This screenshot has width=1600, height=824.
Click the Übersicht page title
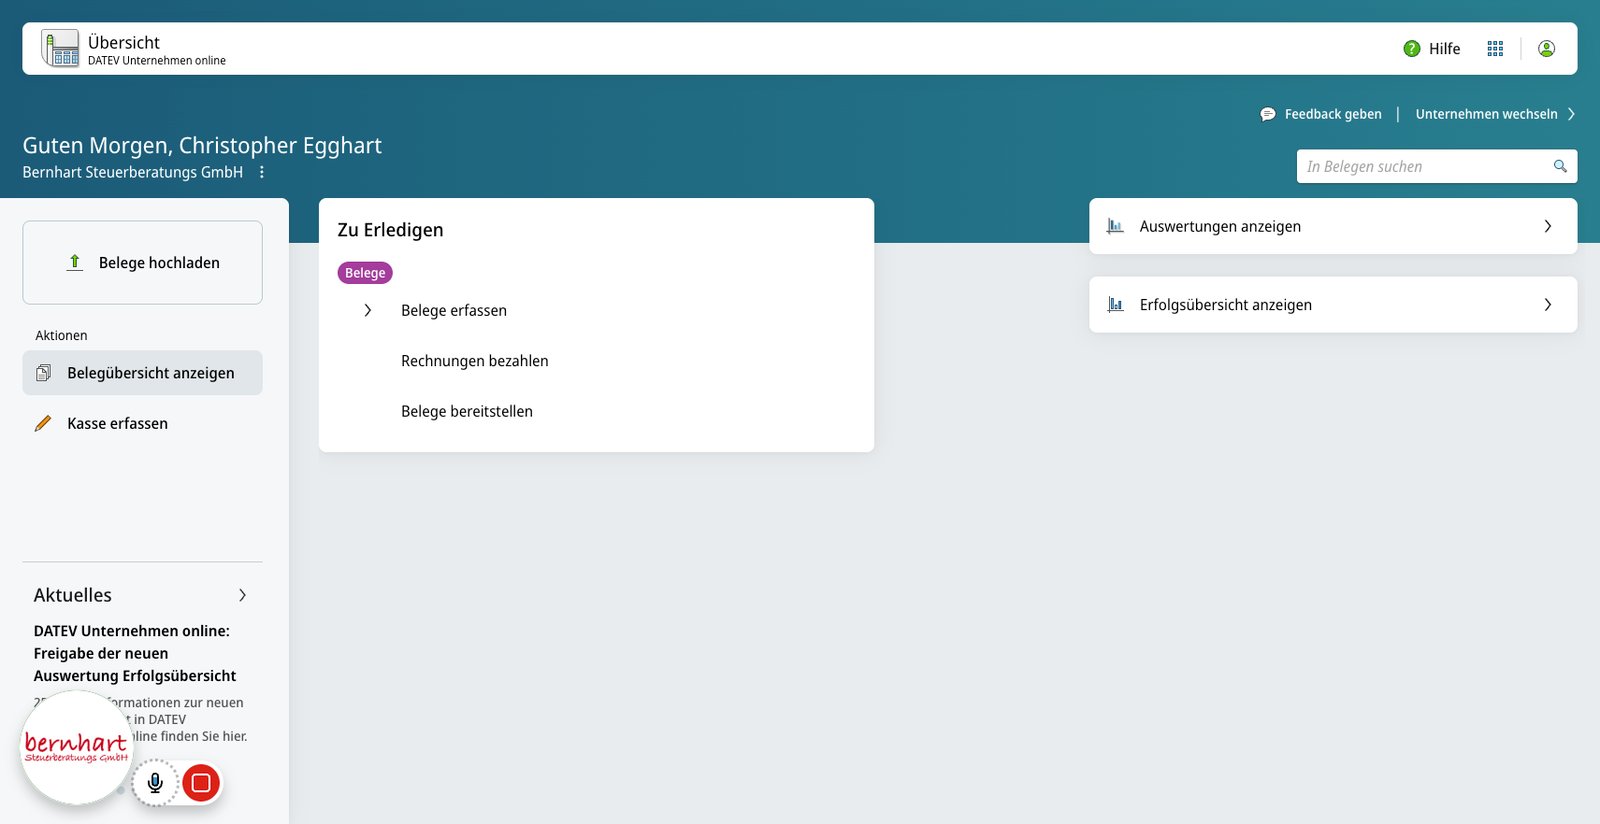point(124,42)
